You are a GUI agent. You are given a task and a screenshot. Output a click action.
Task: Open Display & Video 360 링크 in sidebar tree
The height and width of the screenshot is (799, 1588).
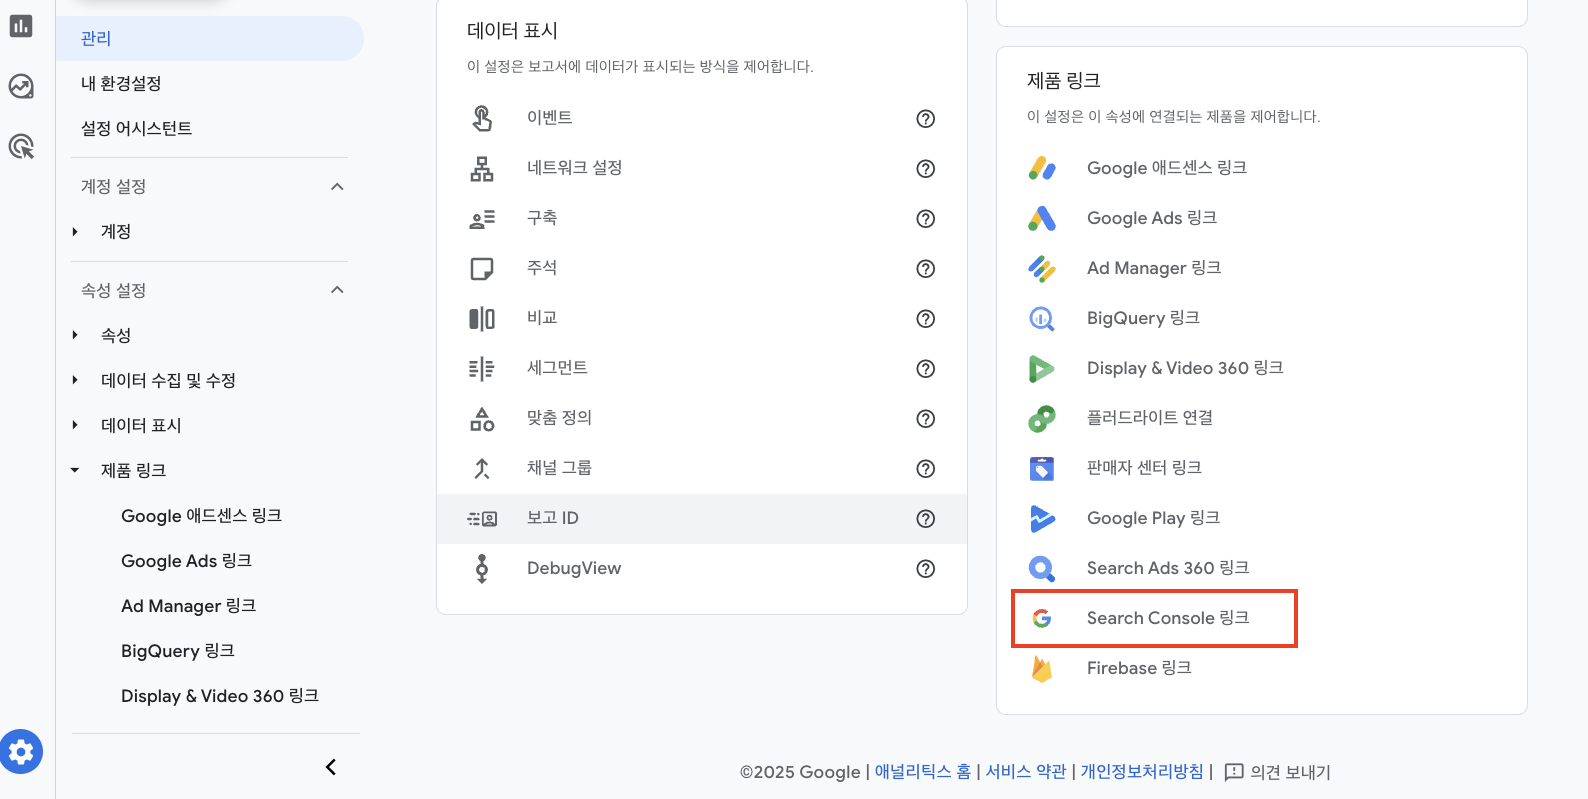click(x=220, y=696)
